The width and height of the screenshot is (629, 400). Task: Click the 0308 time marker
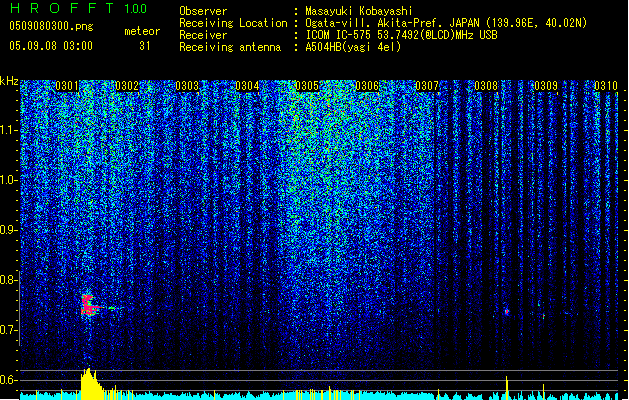point(486,86)
